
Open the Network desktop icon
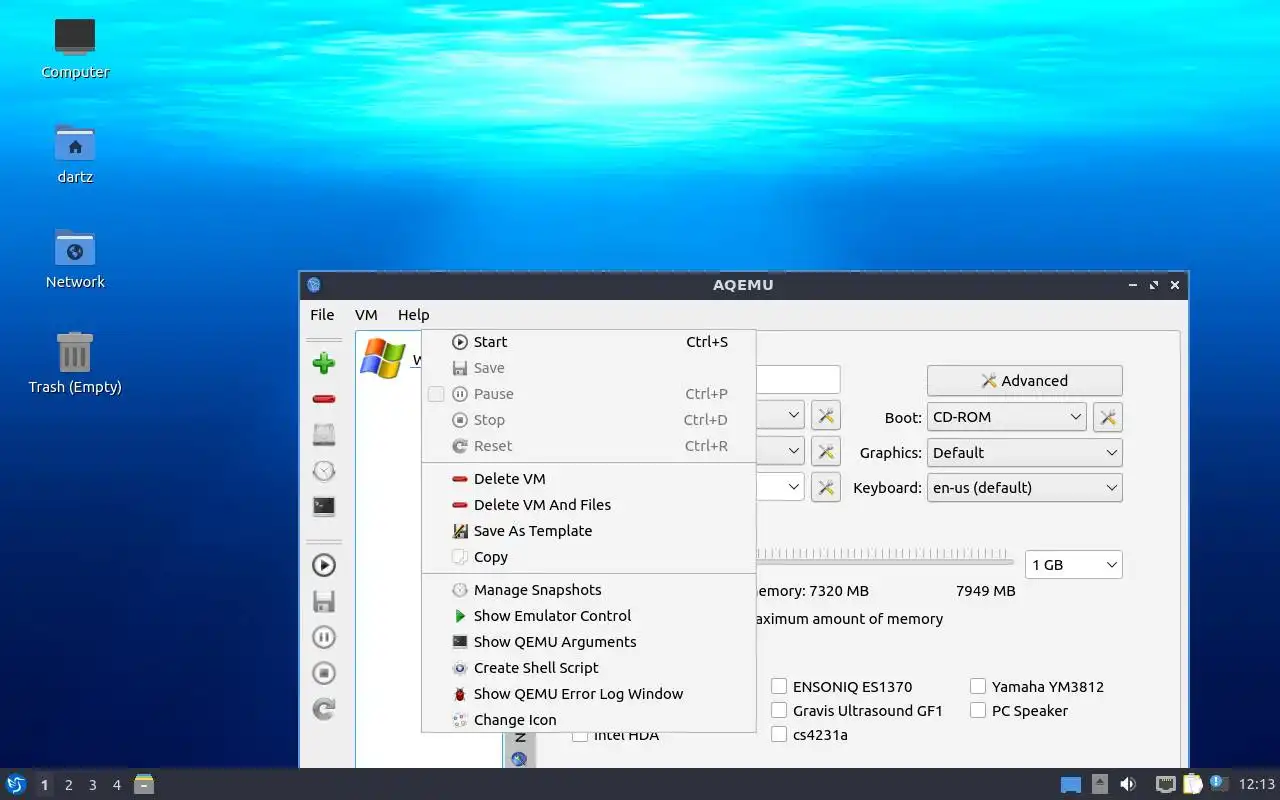pos(75,258)
